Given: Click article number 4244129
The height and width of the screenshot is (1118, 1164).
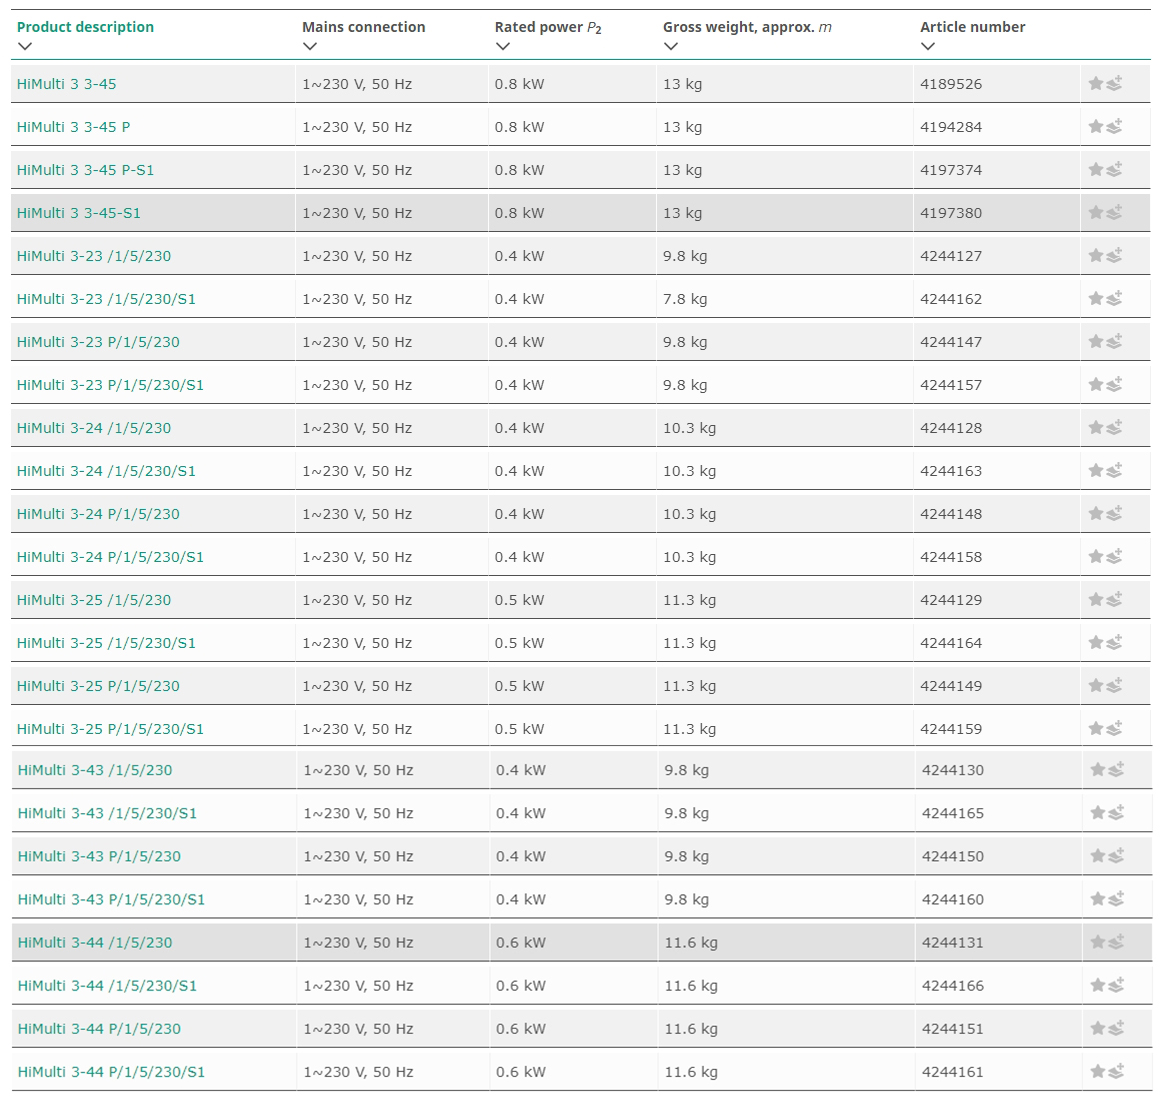Looking at the screenshot, I should coord(951,601).
